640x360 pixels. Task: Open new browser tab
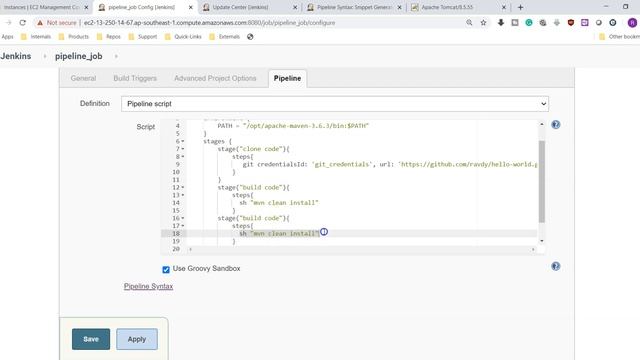pos(520,7)
